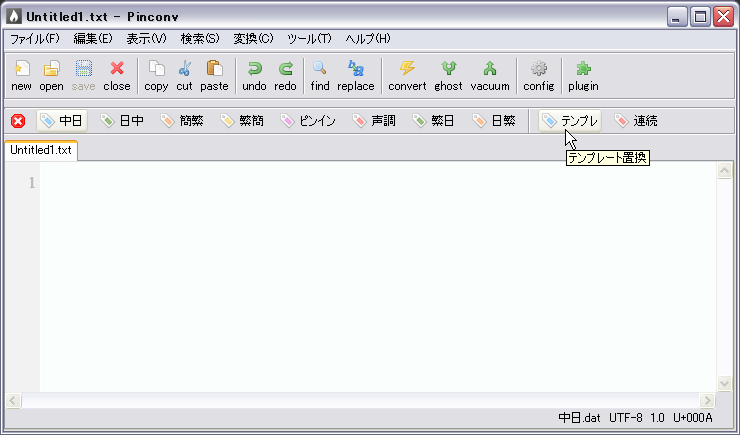Open find with magnifier icon

click(320, 75)
